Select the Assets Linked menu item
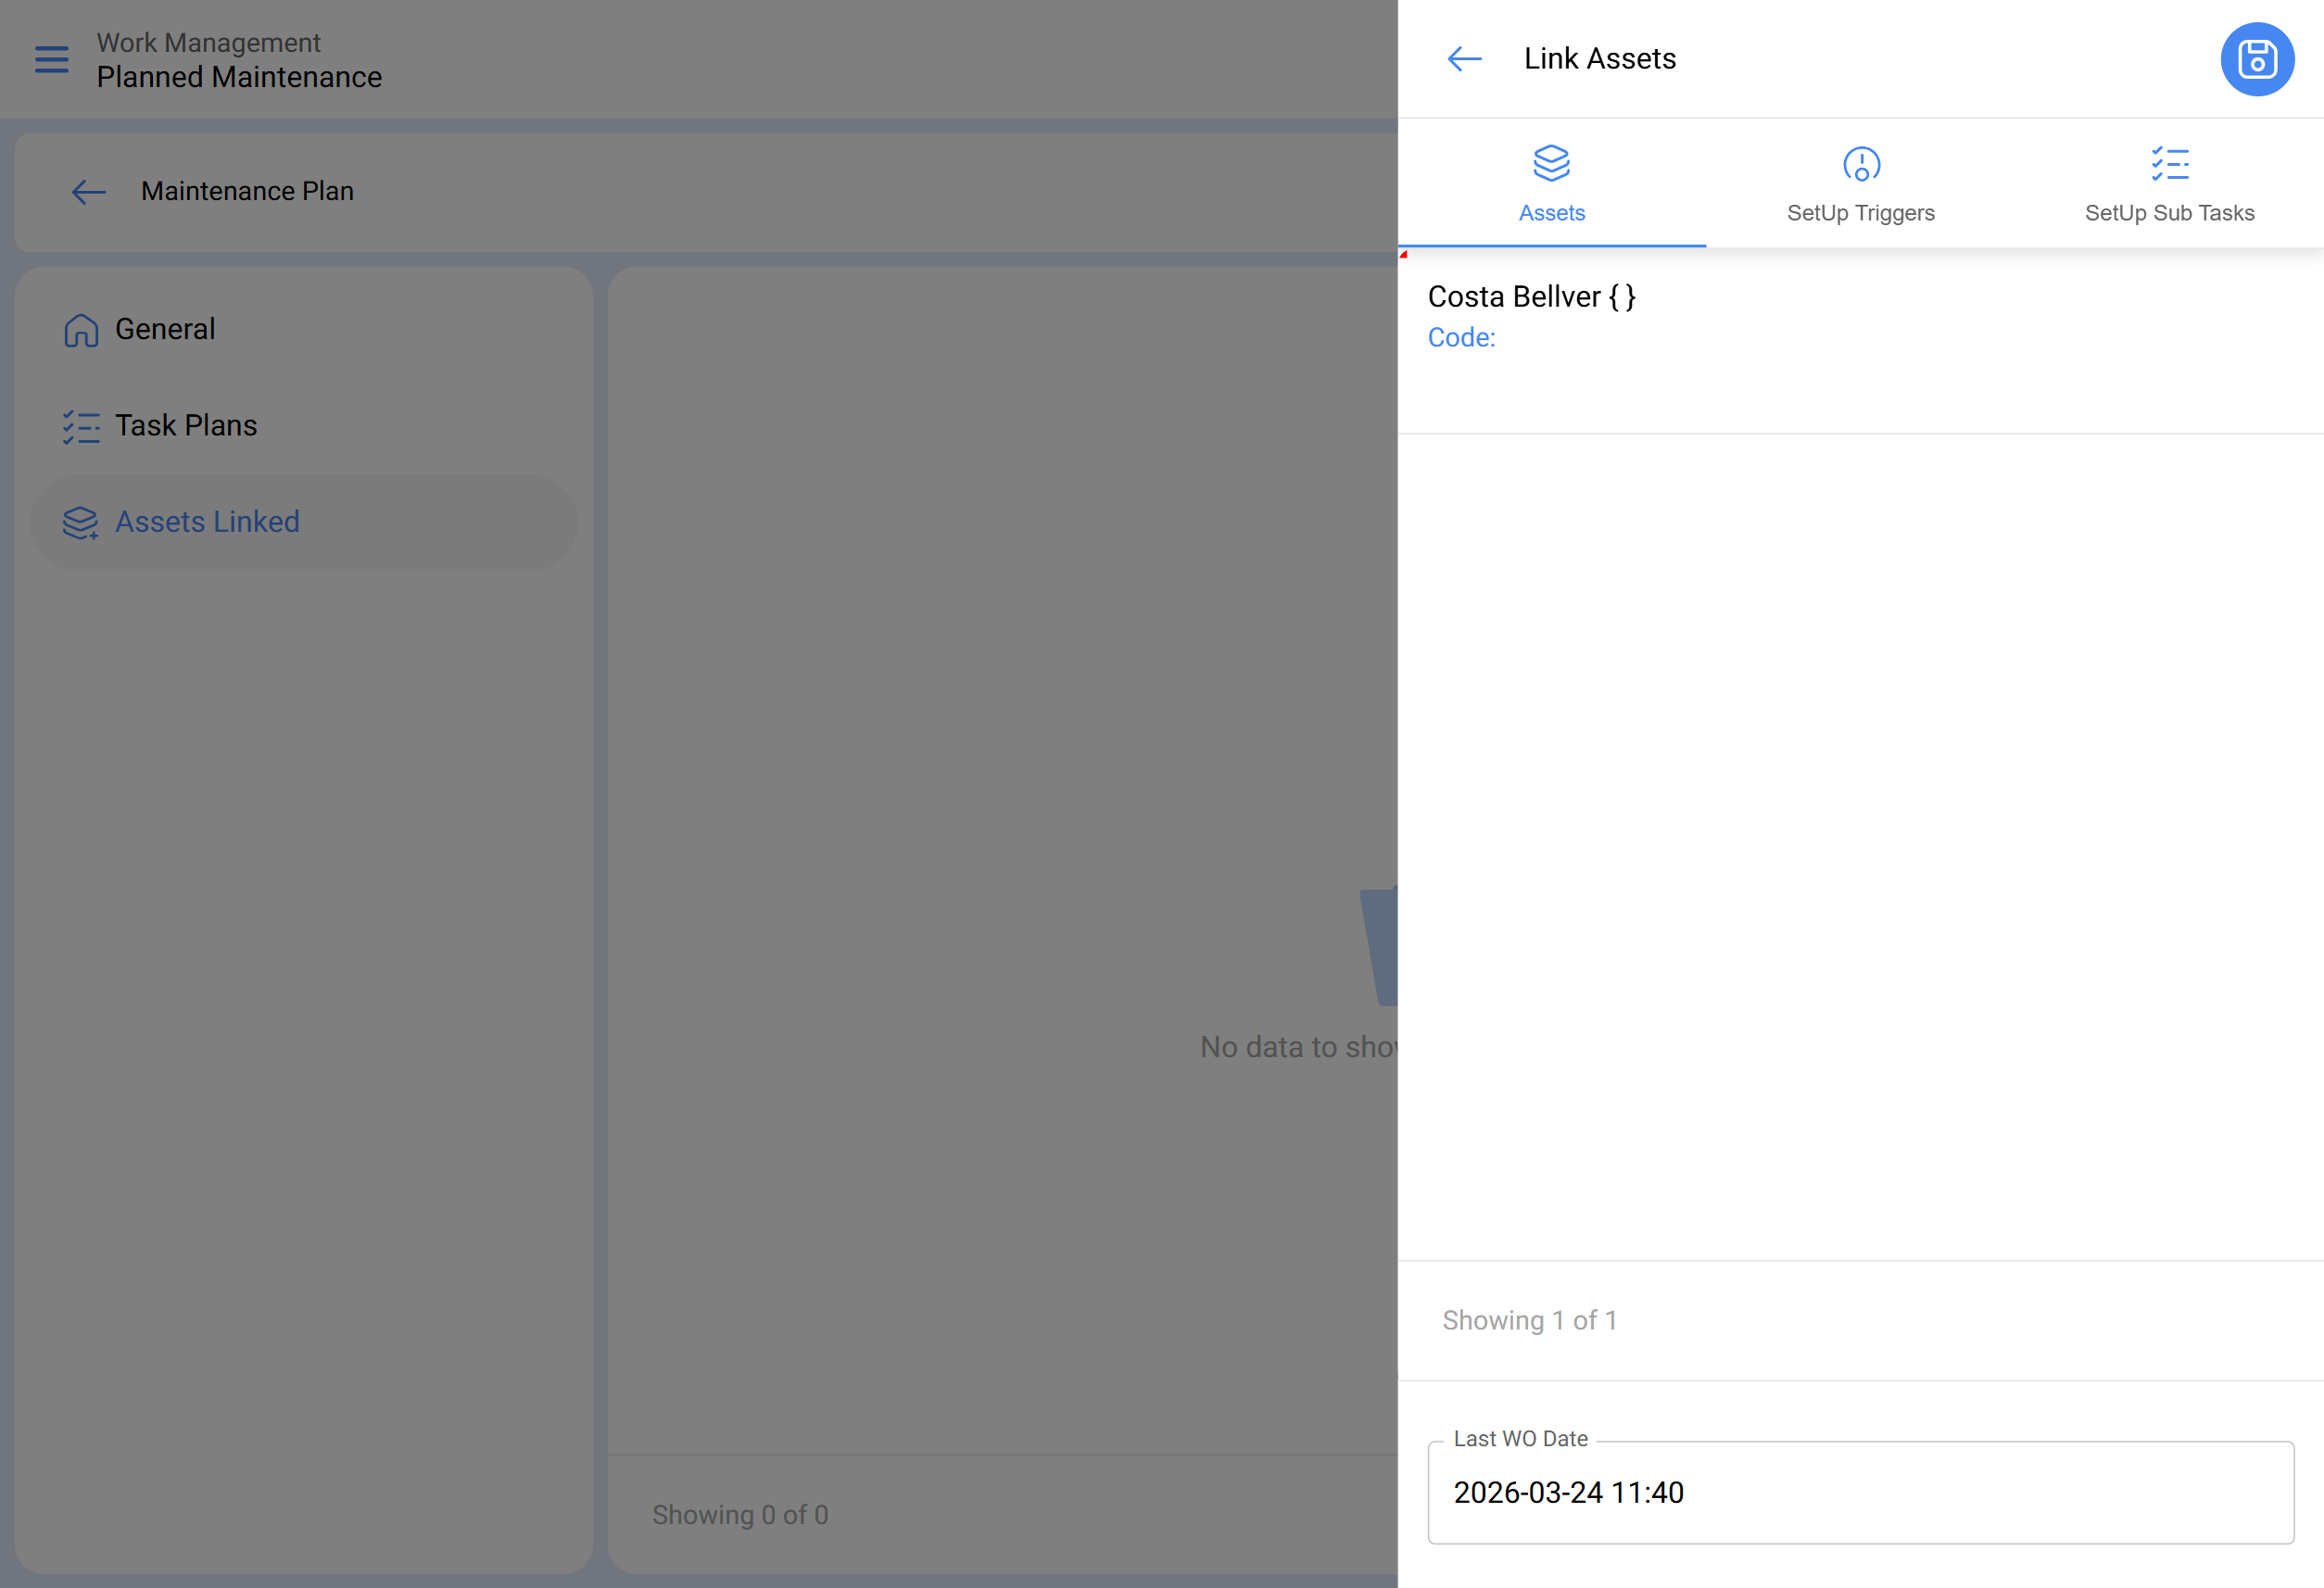 click(x=207, y=521)
